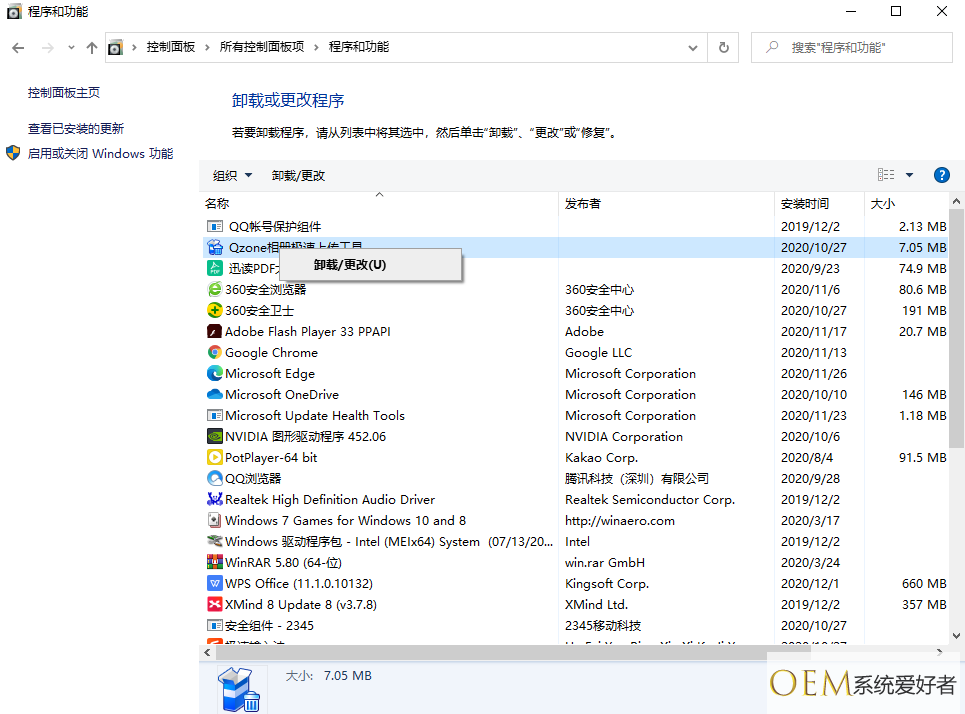Screen dimensions: 965x714
Task: Select the Adobe Flash Player icon
Action: click(214, 332)
